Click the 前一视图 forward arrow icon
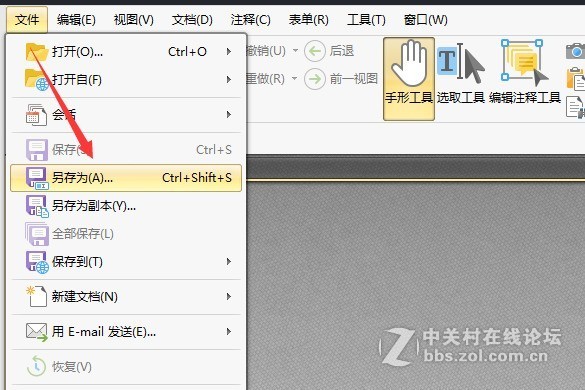 [315, 79]
